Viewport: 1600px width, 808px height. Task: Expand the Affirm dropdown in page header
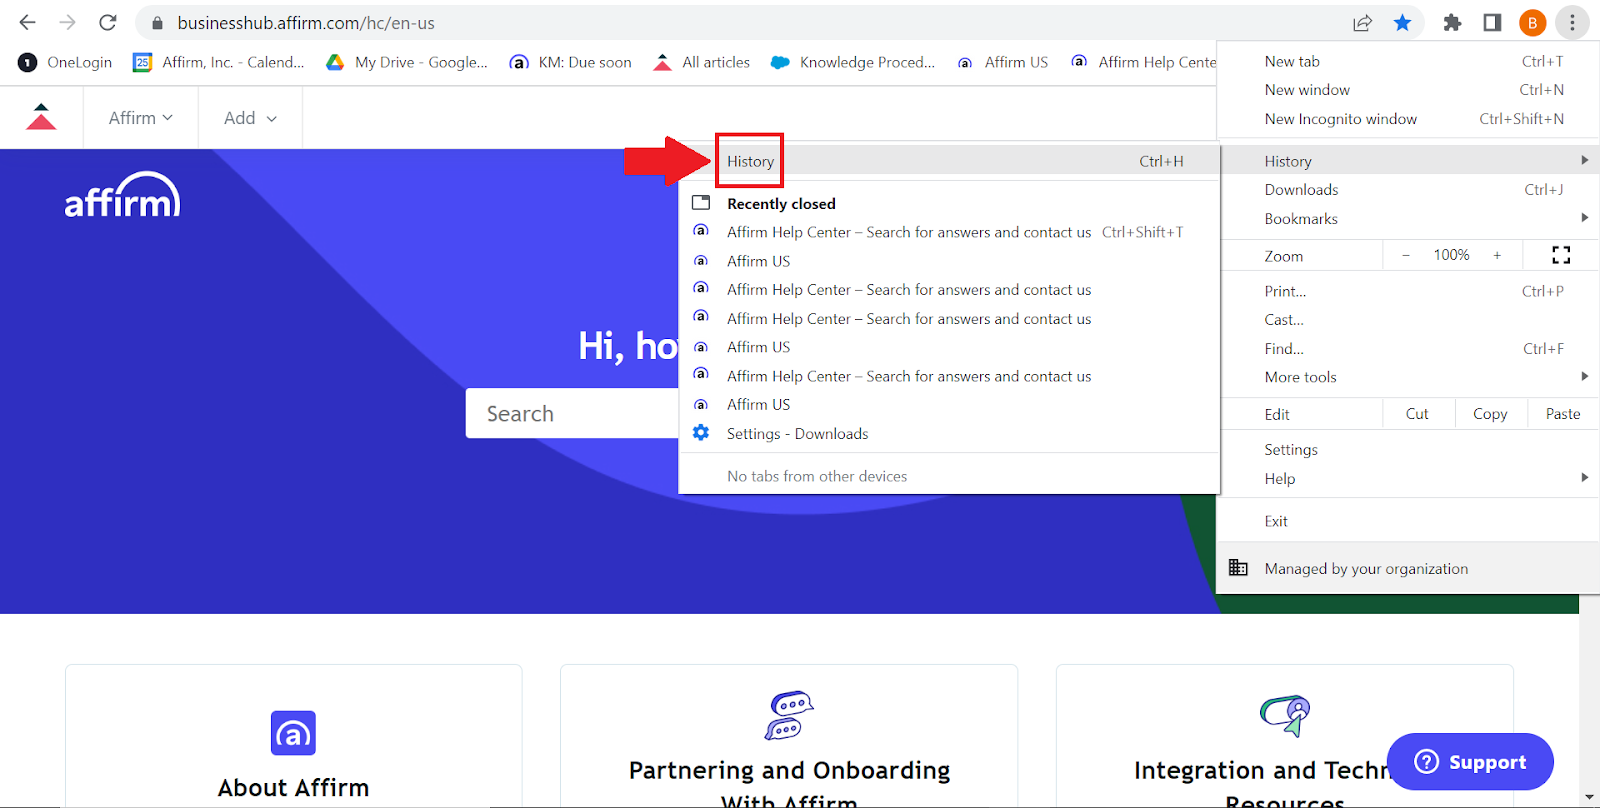coord(141,118)
